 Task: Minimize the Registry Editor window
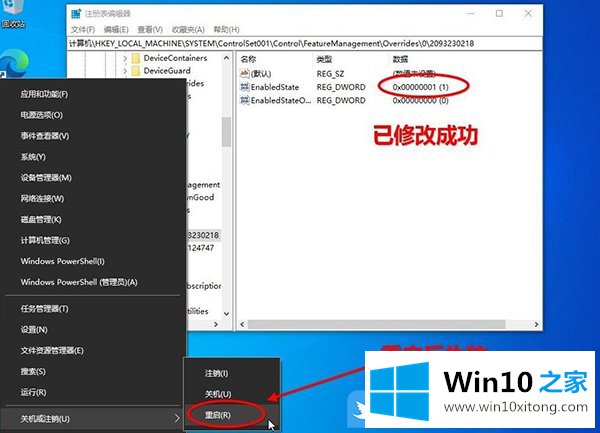point(471,13)
